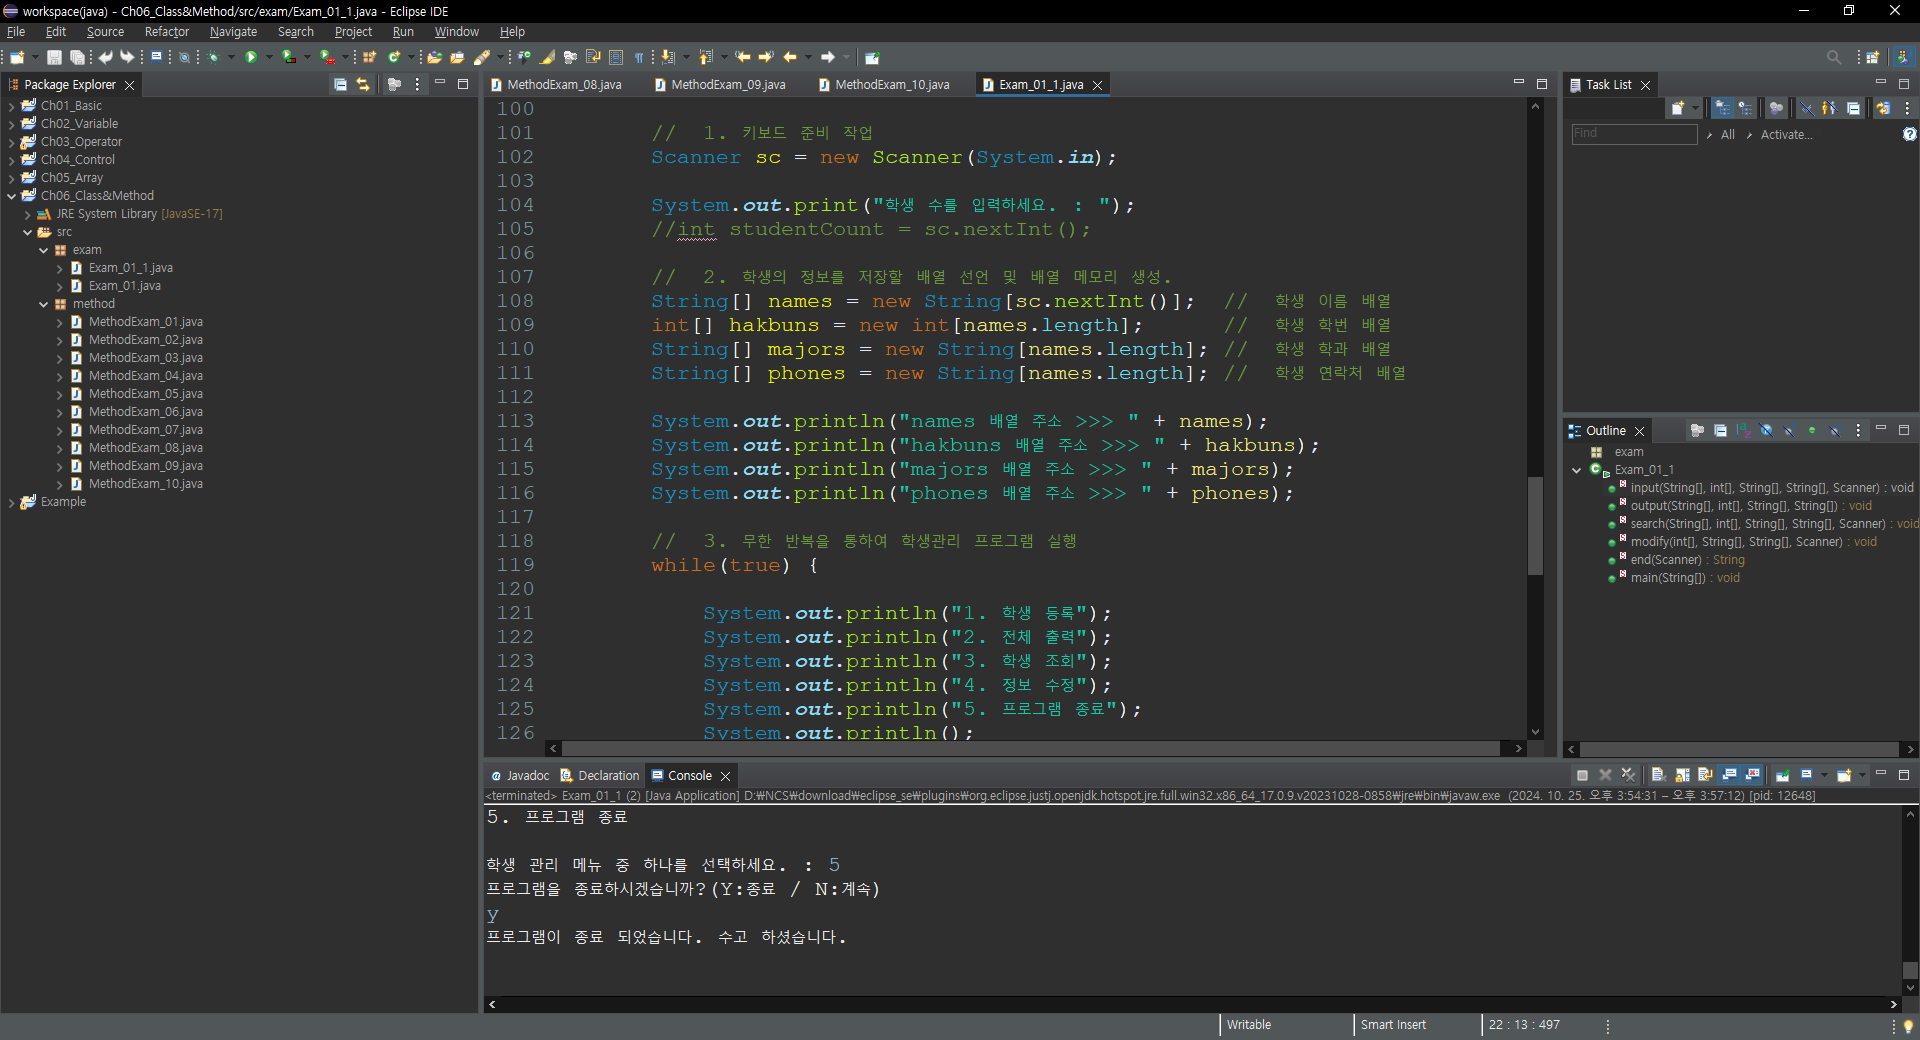Click Pin Console icon
The width and height of the screenshot is (1920, 1040).
pyautogui.click(x=1782, y=775)
